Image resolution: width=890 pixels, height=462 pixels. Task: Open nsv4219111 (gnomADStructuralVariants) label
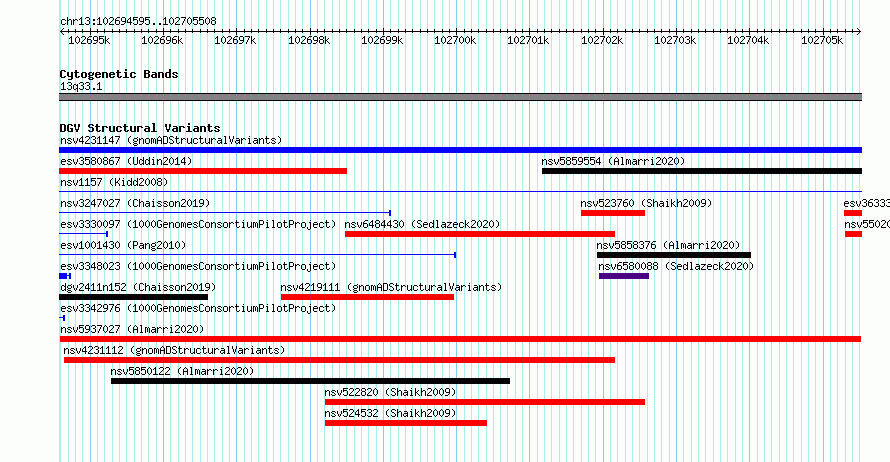pos(391,287)
